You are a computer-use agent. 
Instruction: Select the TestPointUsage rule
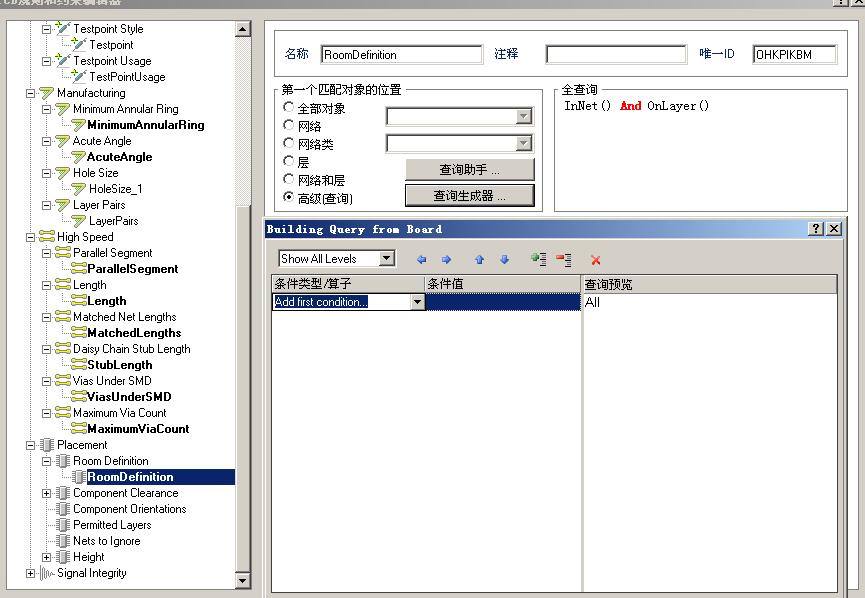127,77
